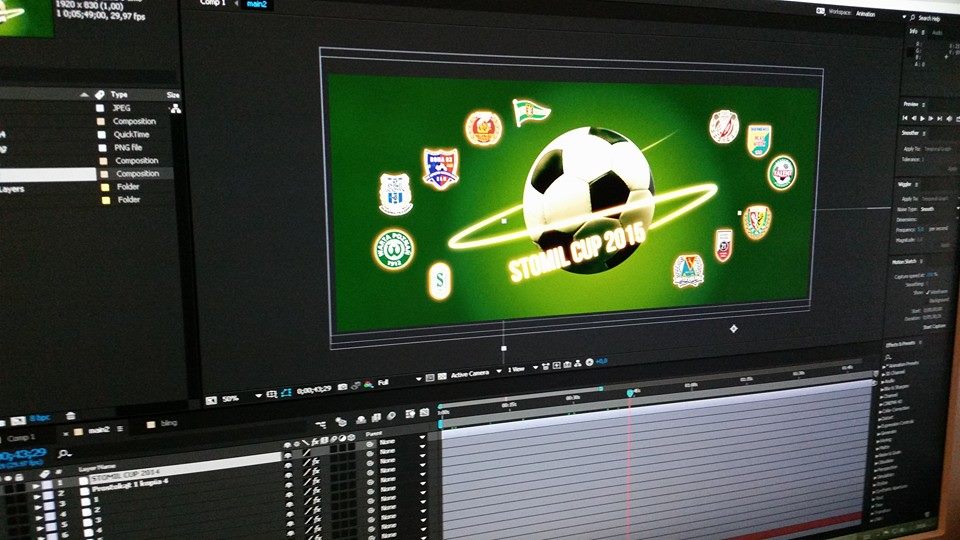960x540 pixels.
Task: Click the Reset Exposure icon
Action: point(589,362)
